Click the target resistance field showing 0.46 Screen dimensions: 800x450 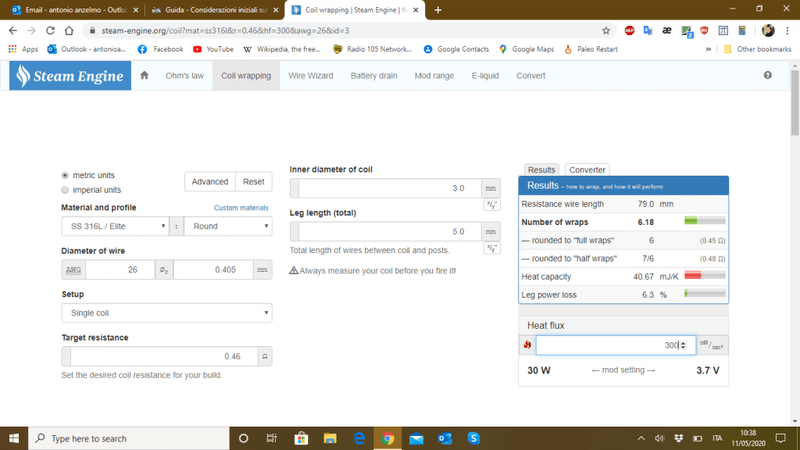(x=164, y=357)
